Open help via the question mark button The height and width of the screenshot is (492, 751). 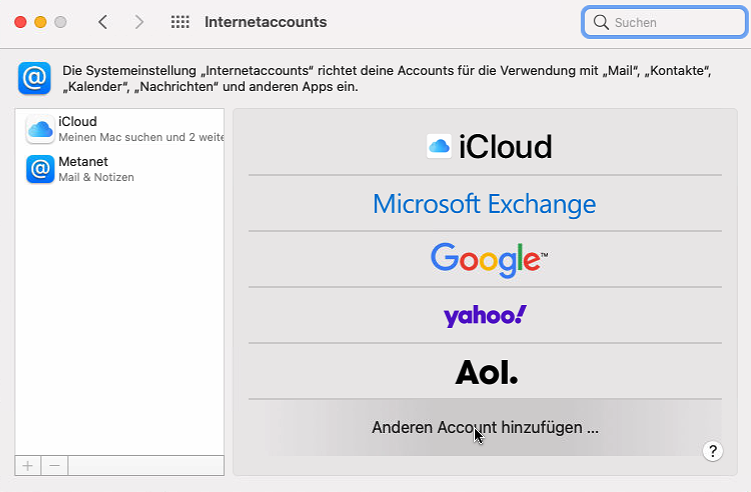712,451
